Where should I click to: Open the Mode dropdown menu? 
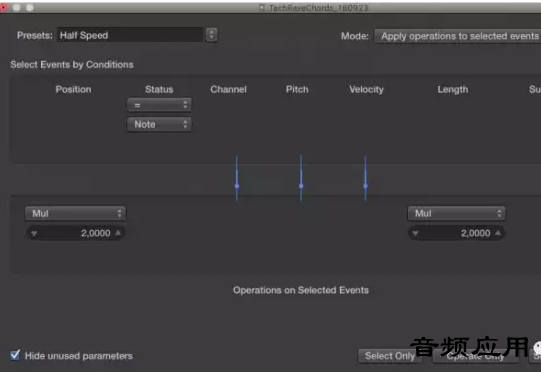click(458, 36)
